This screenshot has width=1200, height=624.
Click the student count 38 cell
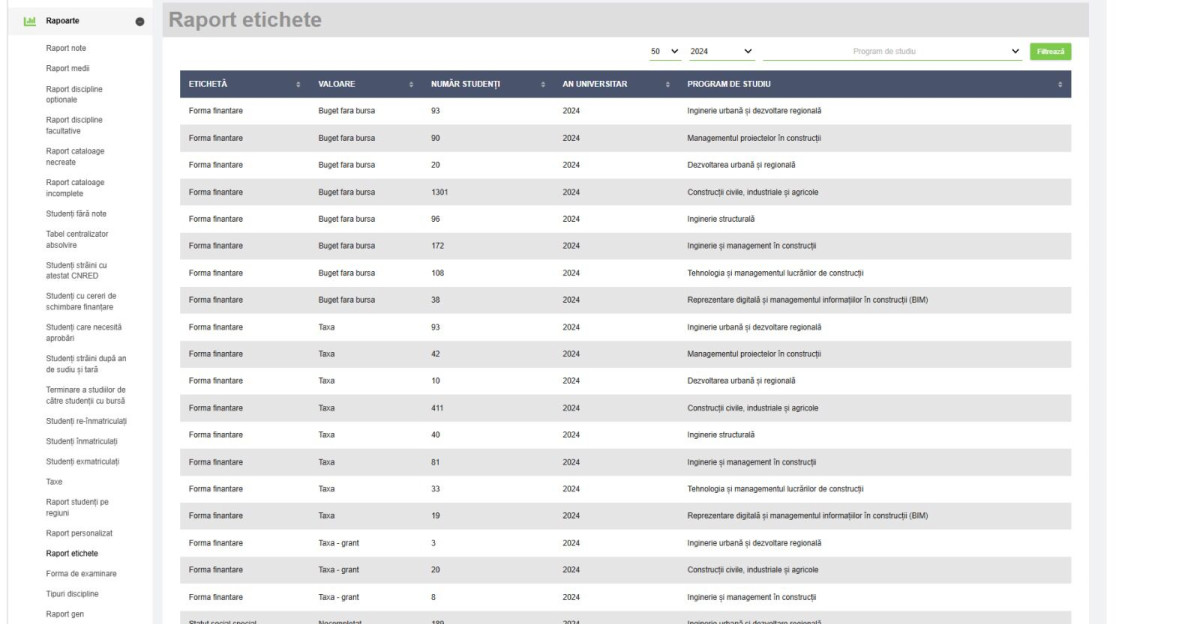click(x=435, y=300)
